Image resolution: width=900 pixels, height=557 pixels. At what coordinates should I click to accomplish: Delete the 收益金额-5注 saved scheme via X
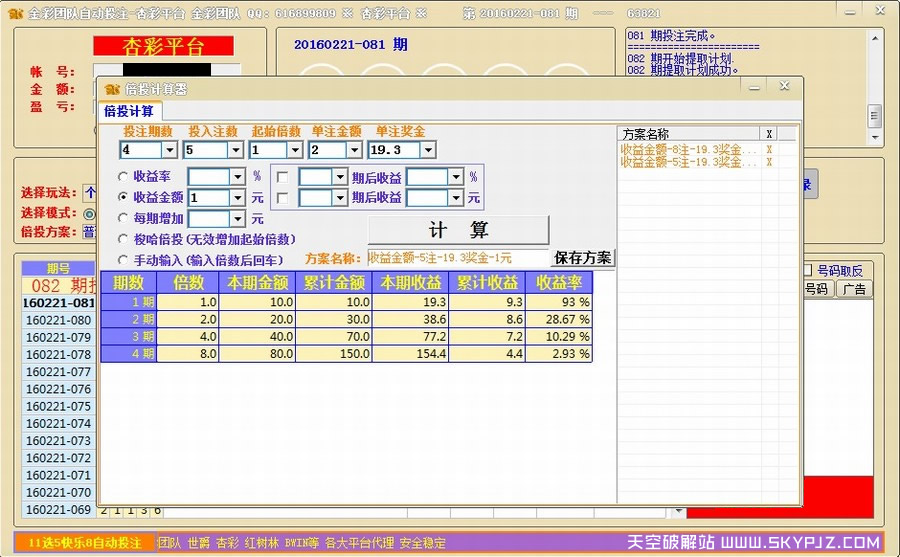click(x=769, y=162)
